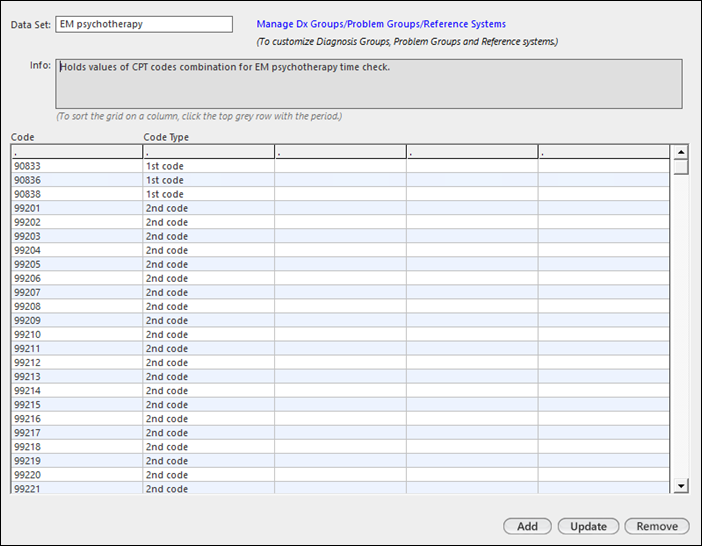
Task: Click fourth column header period cell
Action: [x=472, y=152]
